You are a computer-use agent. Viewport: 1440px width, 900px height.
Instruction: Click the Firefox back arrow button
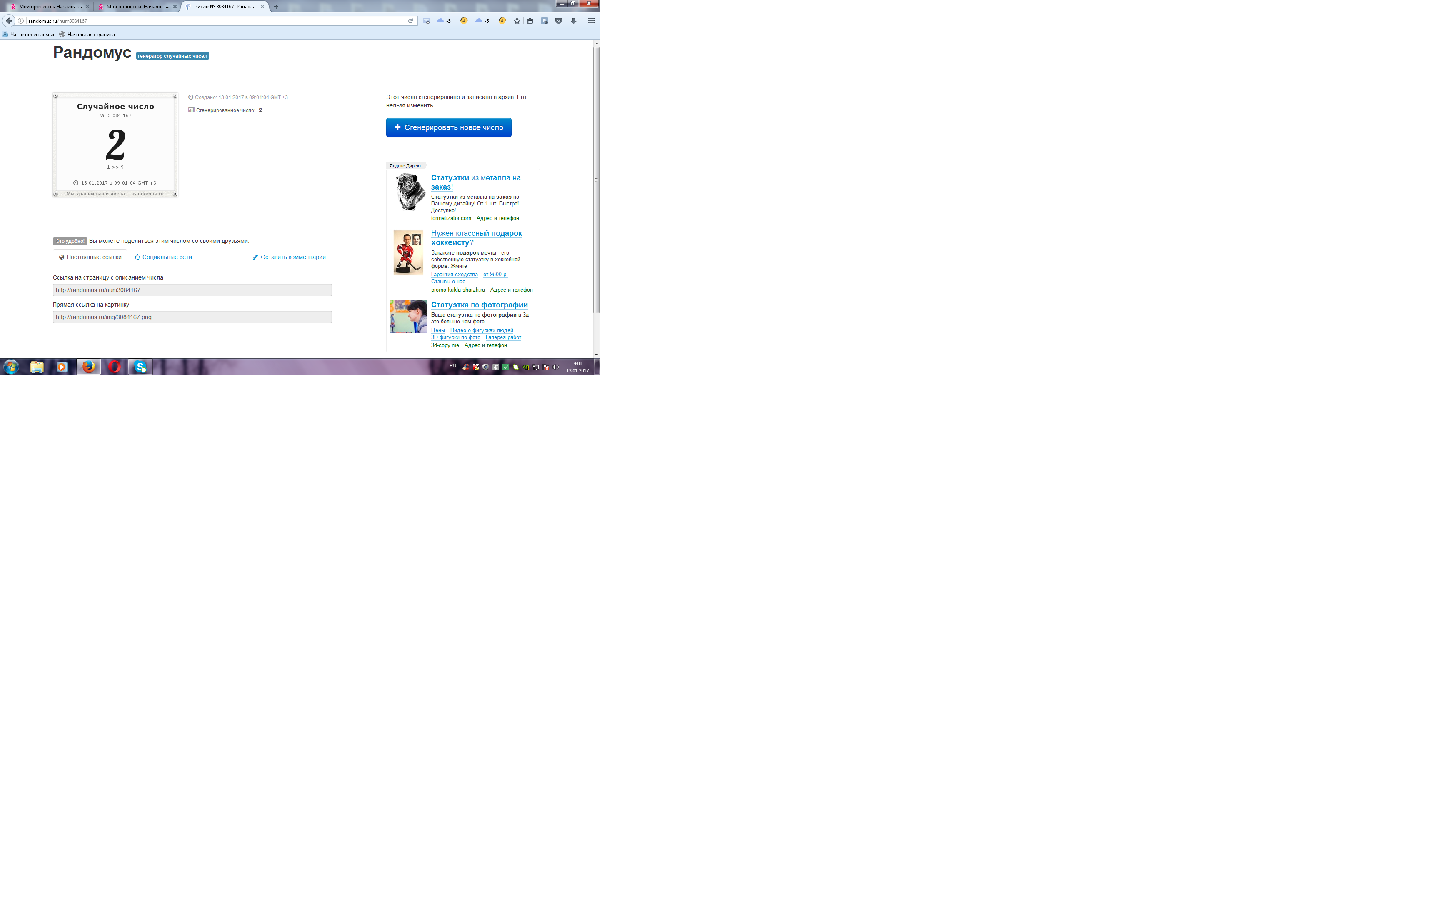coord(9,20)
